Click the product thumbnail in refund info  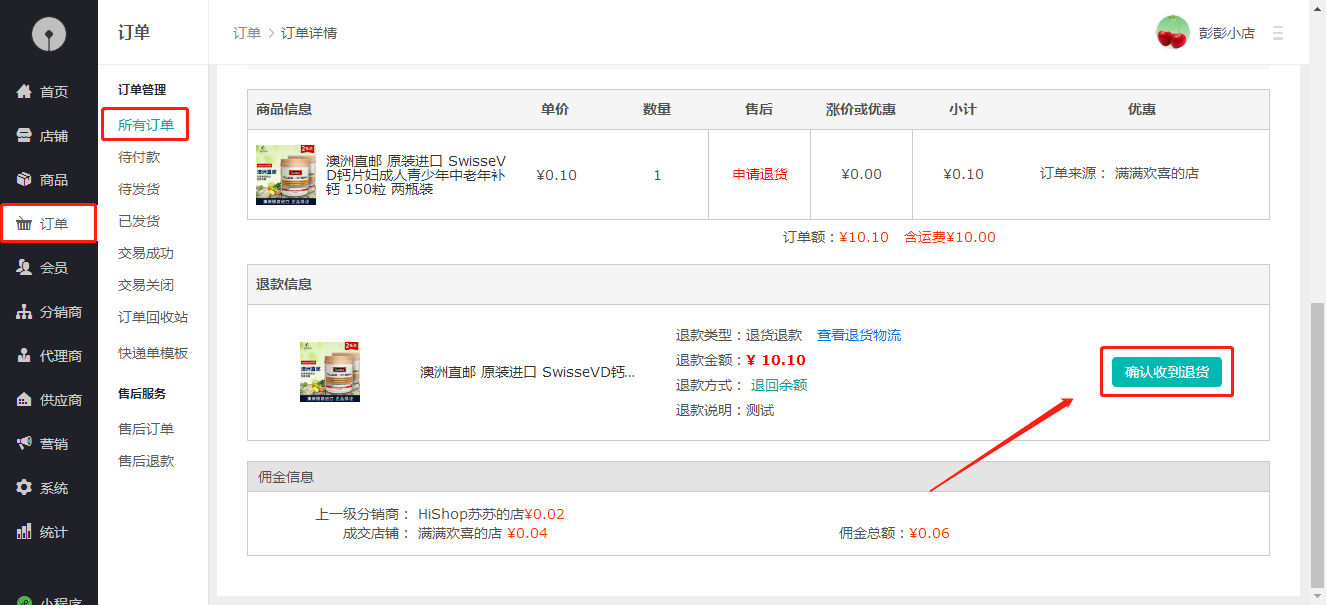click(330, 372)
